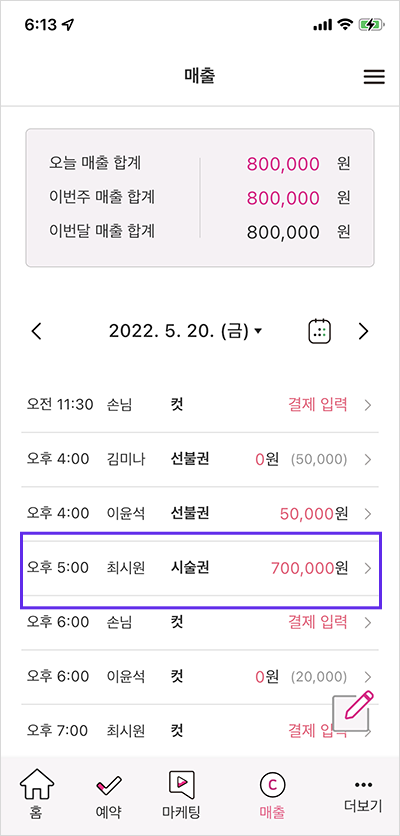Tap the 이번달 매출 합계 row

[x=200, y=232]
